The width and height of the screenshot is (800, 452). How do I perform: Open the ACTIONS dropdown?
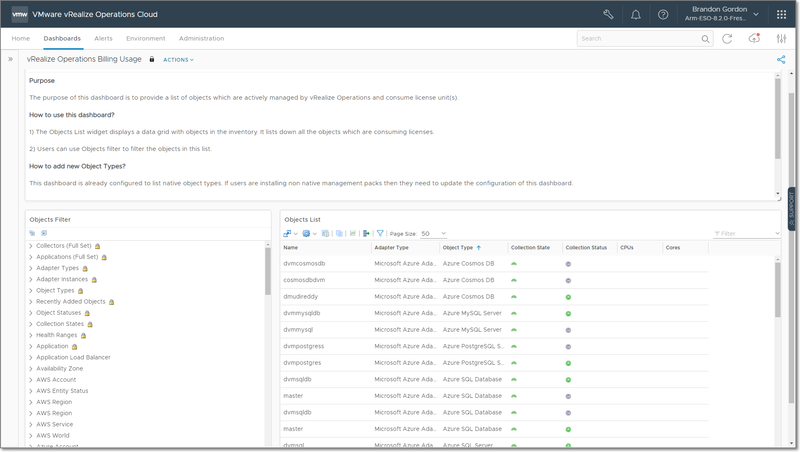(179, 60)
